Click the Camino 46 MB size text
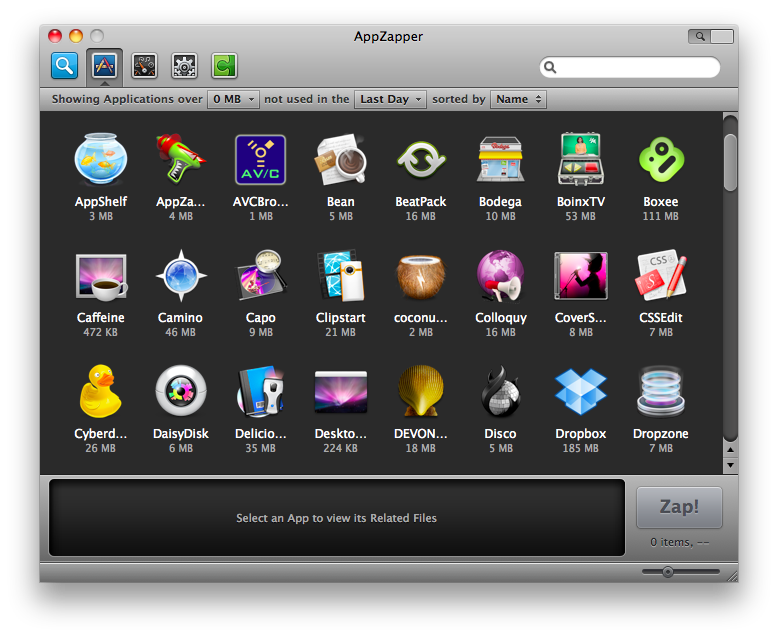Viewport: 778px width, 637px height. (x=180, y=332)
